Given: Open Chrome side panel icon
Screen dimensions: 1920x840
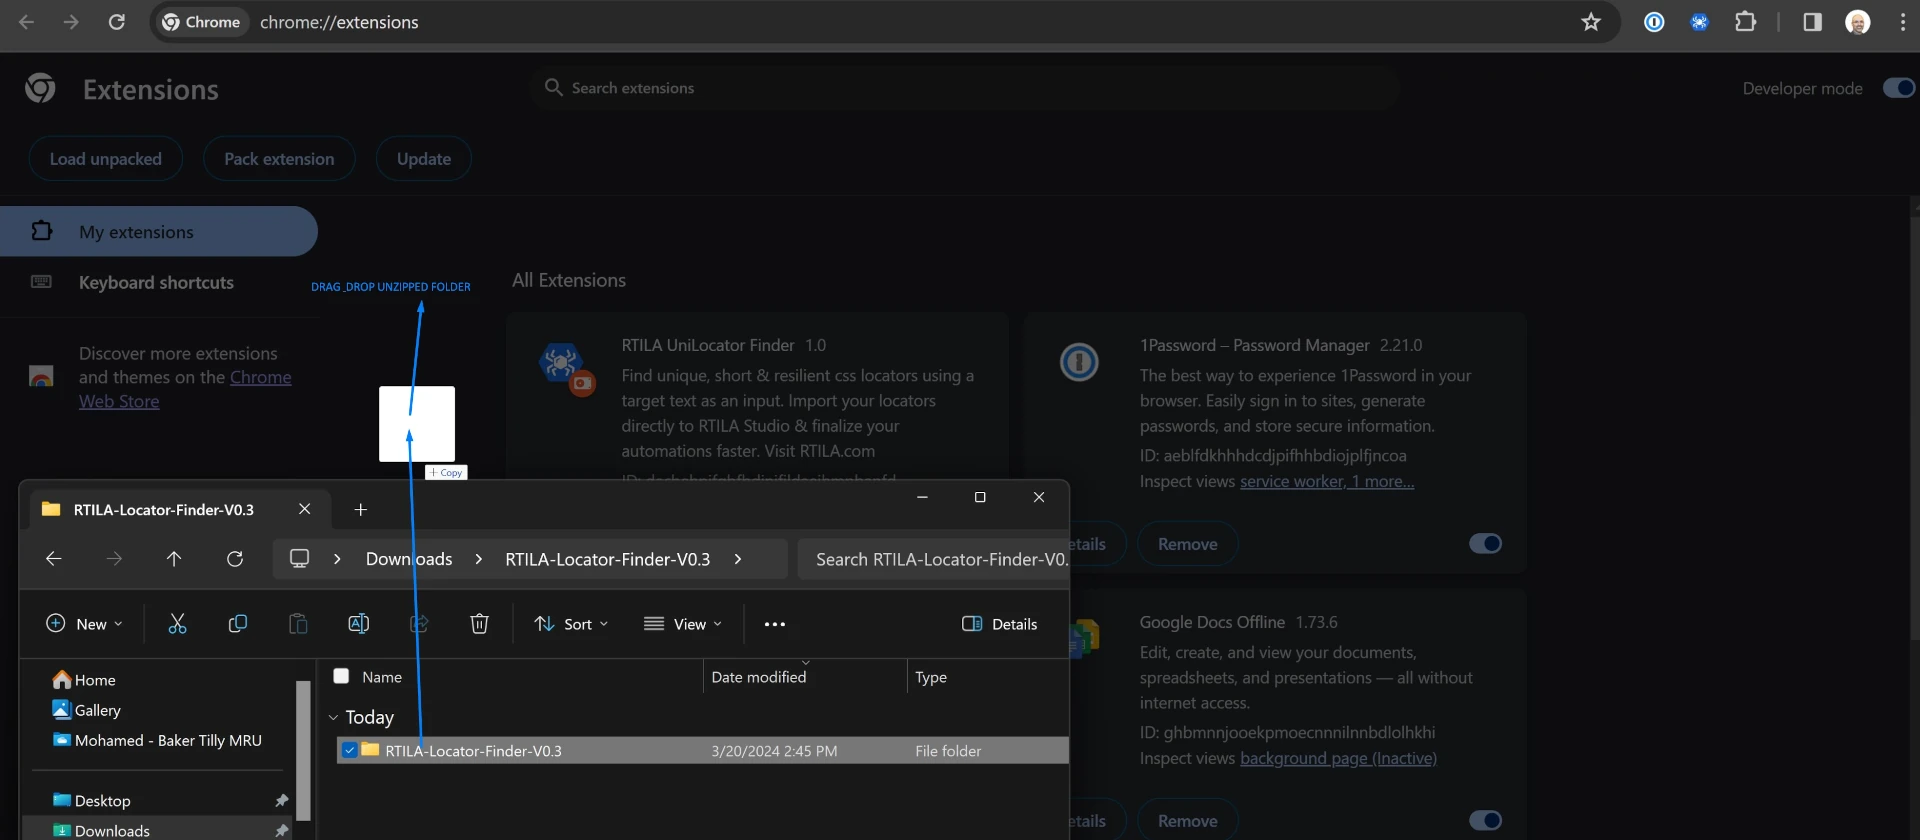Looking at the screenshot, I should point(1812,22).
